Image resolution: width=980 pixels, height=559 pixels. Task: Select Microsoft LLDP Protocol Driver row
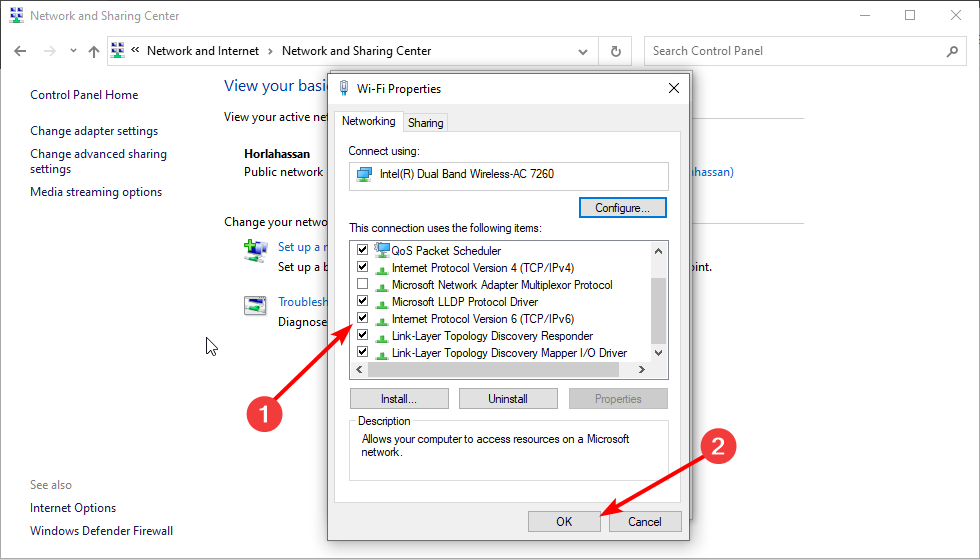464,302
